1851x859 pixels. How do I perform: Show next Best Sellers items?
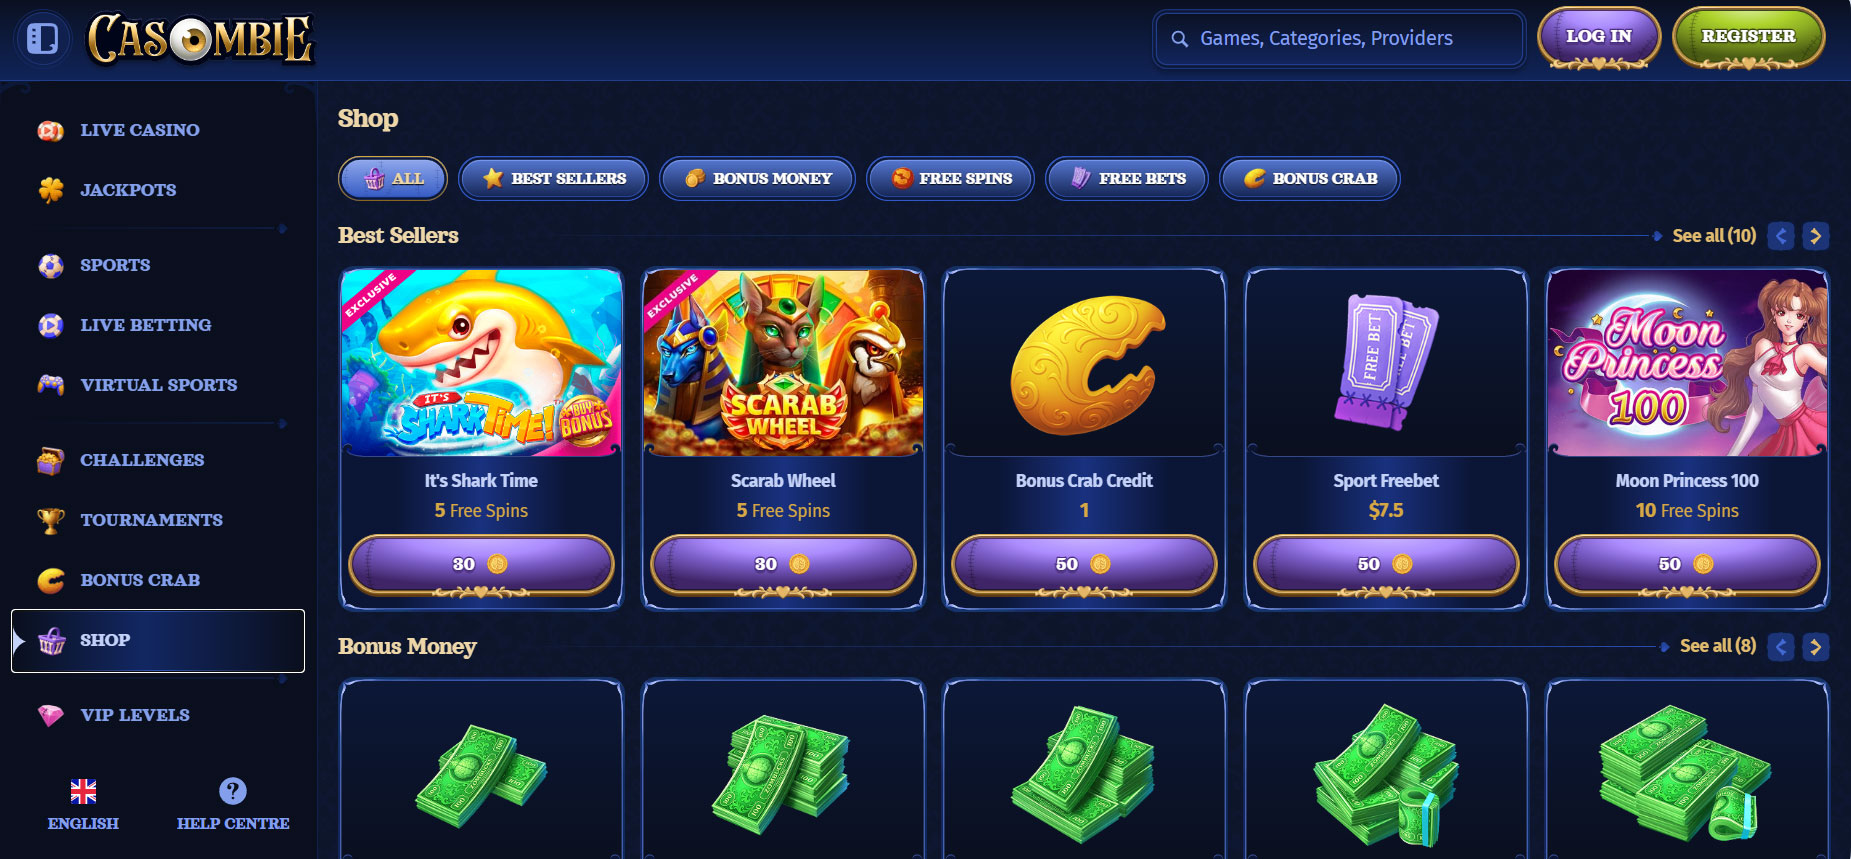pos(1816,236)
